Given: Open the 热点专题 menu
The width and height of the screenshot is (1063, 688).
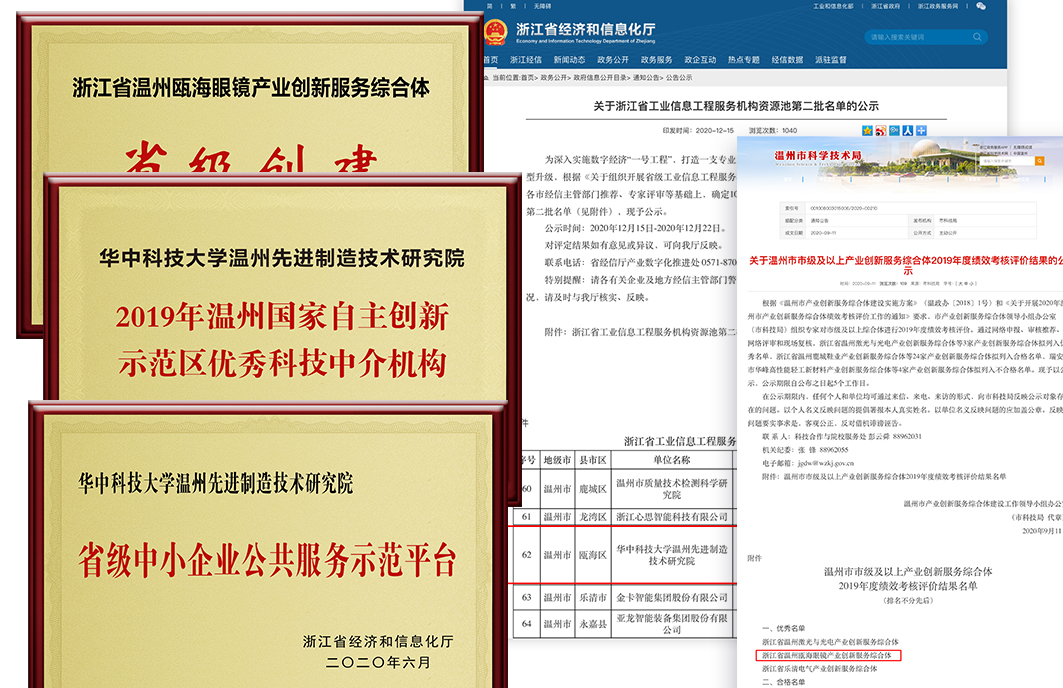Looking at the screenshot, I should point(744,60).
